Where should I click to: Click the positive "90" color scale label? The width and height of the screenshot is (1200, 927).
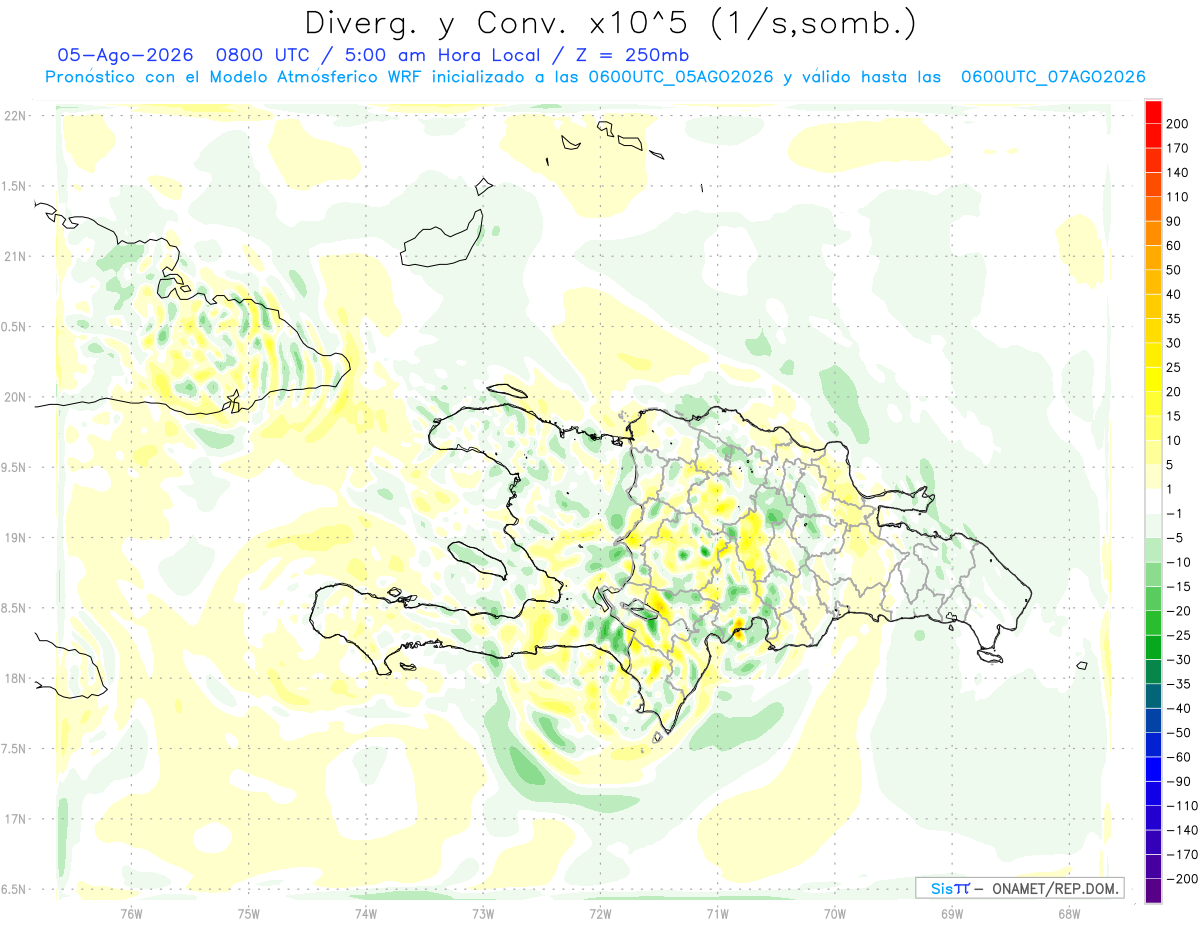(1174, 222)
